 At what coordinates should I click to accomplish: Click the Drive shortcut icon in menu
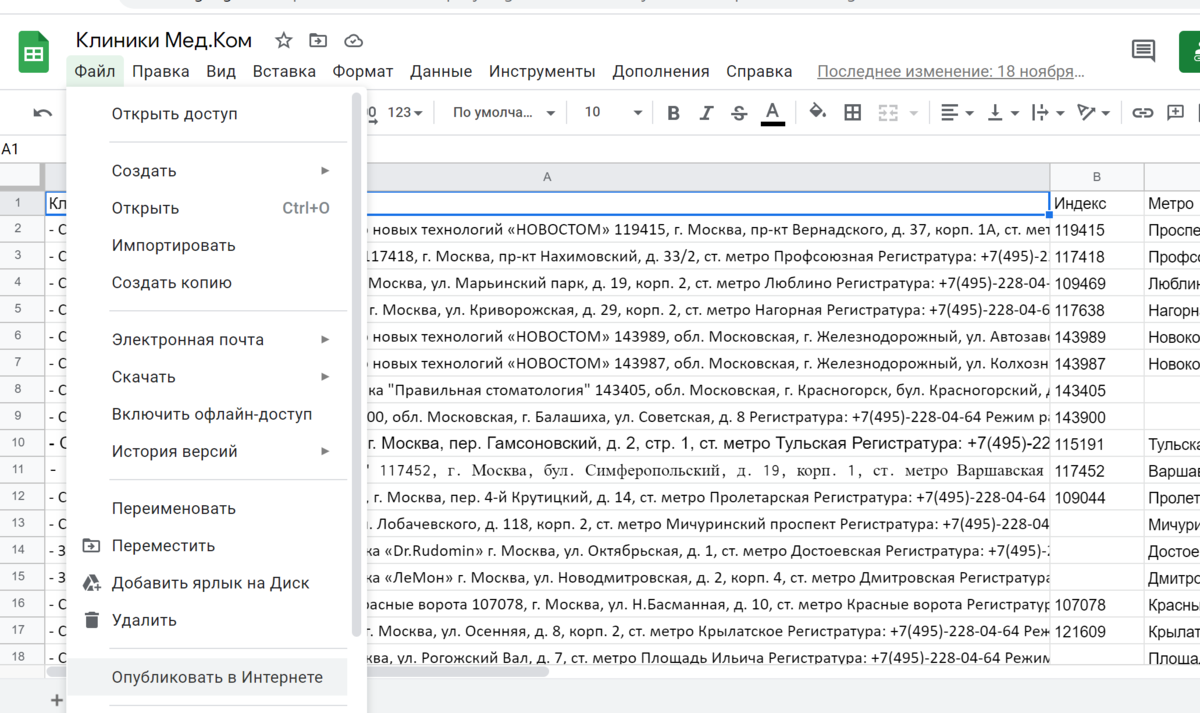point(91,583)
